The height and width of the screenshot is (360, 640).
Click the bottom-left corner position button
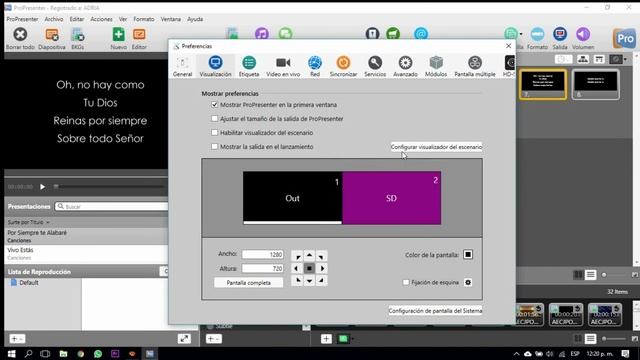tap(297, 280)
